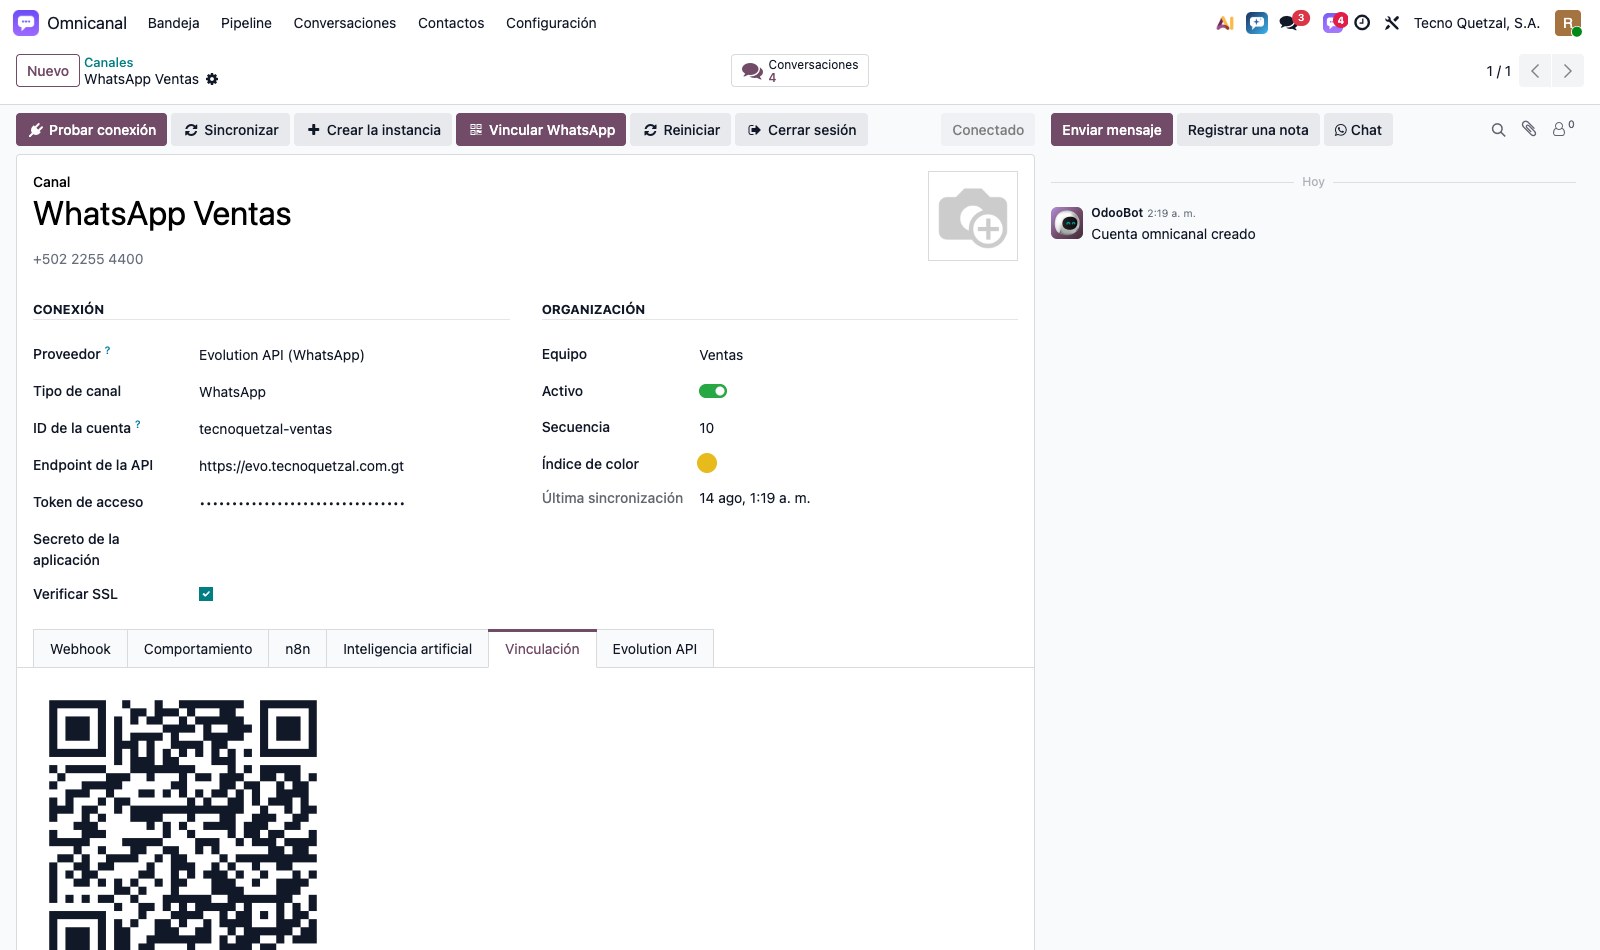Open the Contactos menu
This screenshot has width=1600, height=950.
tap(451, 23)
